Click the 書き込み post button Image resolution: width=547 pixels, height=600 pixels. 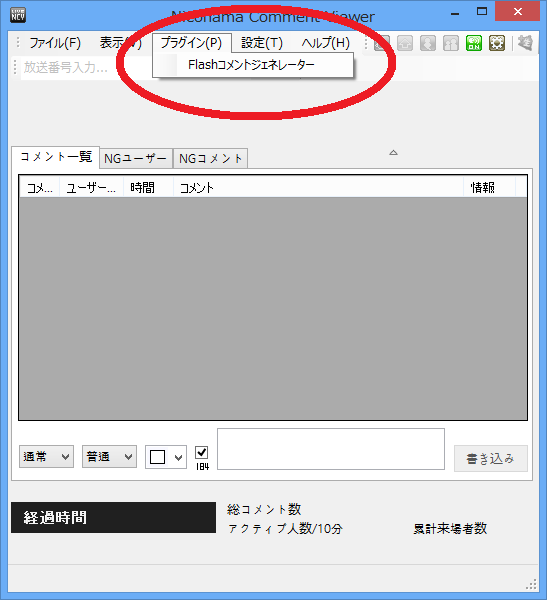click(x=491, y=458)
